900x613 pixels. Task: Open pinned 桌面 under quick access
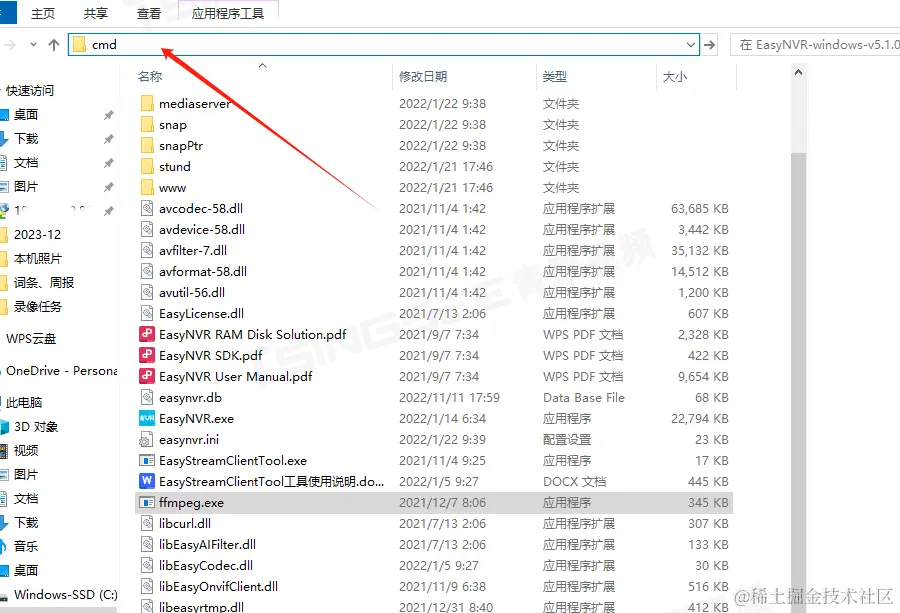point(26,115)
